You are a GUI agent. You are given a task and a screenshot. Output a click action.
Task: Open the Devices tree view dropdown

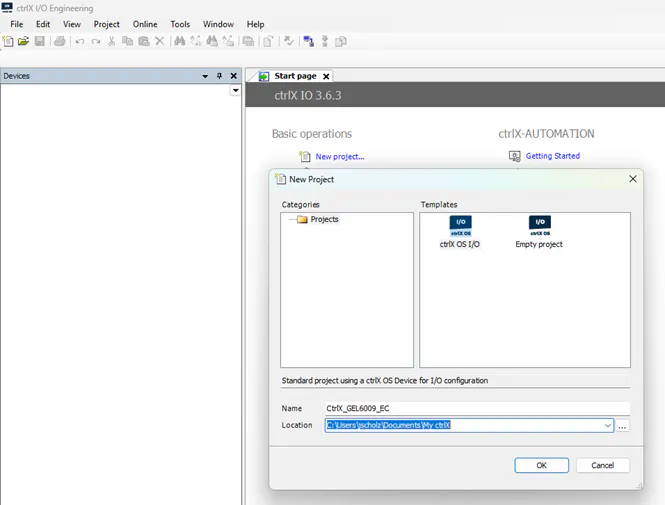coord(235,91)
